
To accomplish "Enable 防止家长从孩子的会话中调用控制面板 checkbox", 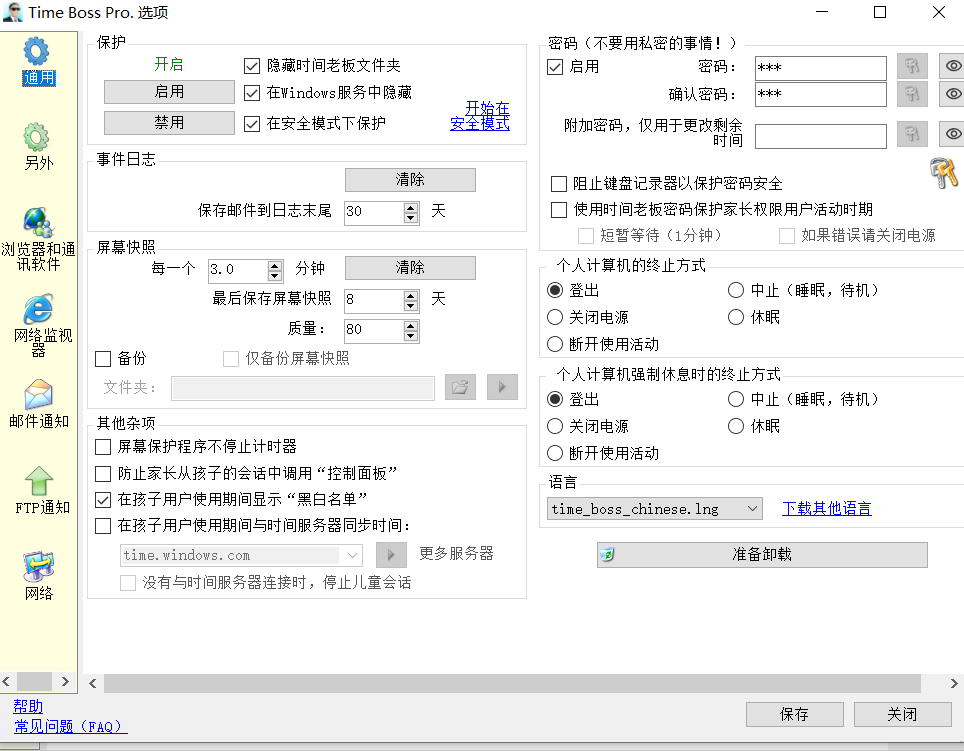I will [x=103, y=474].
